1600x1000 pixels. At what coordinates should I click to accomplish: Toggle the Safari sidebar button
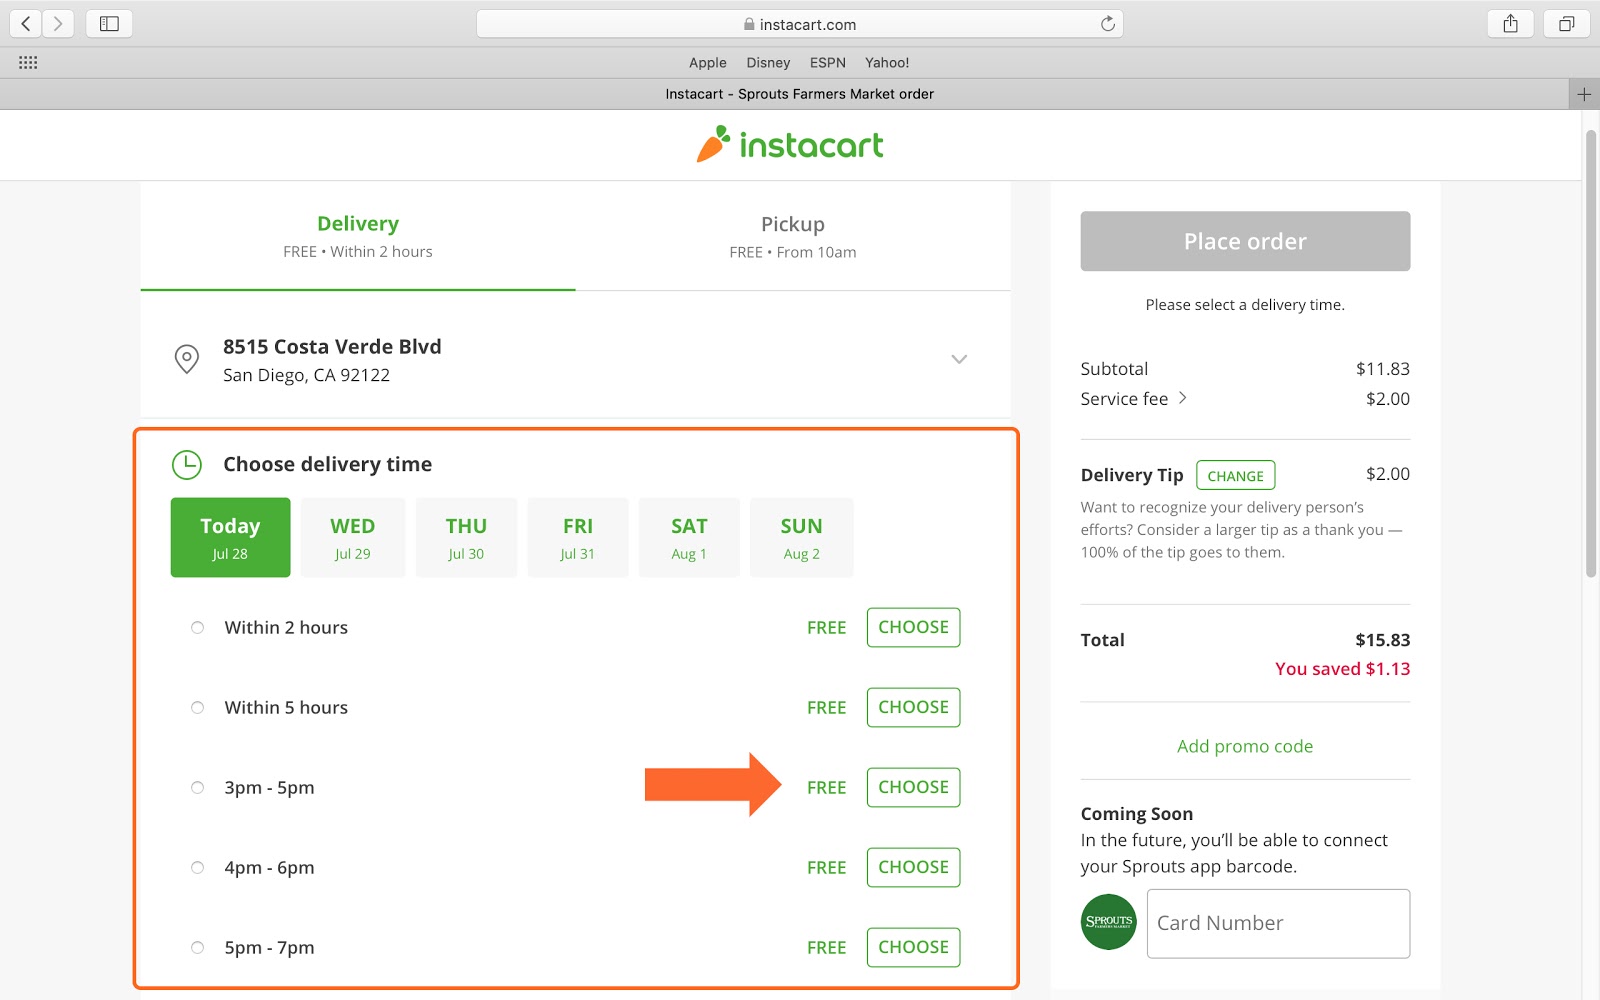[x=109, y=23]
